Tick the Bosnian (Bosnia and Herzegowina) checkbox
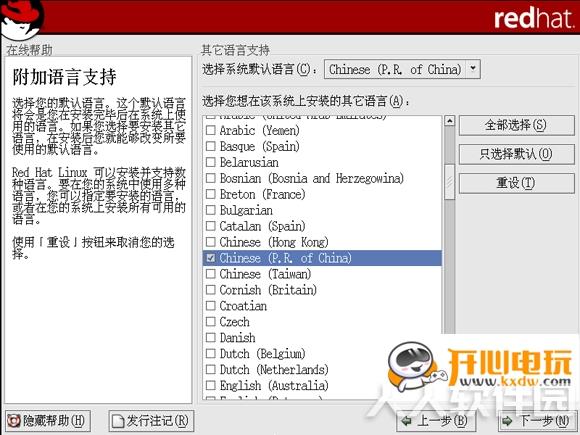 point(210,178)
